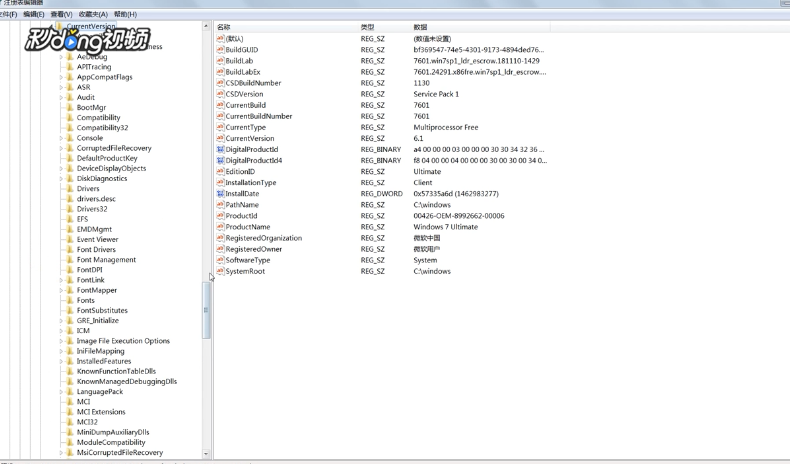Screen dimensions: 790x464
Task: Click the ProductId value icon
Action: pyautogui.click(x=220, y=216)
